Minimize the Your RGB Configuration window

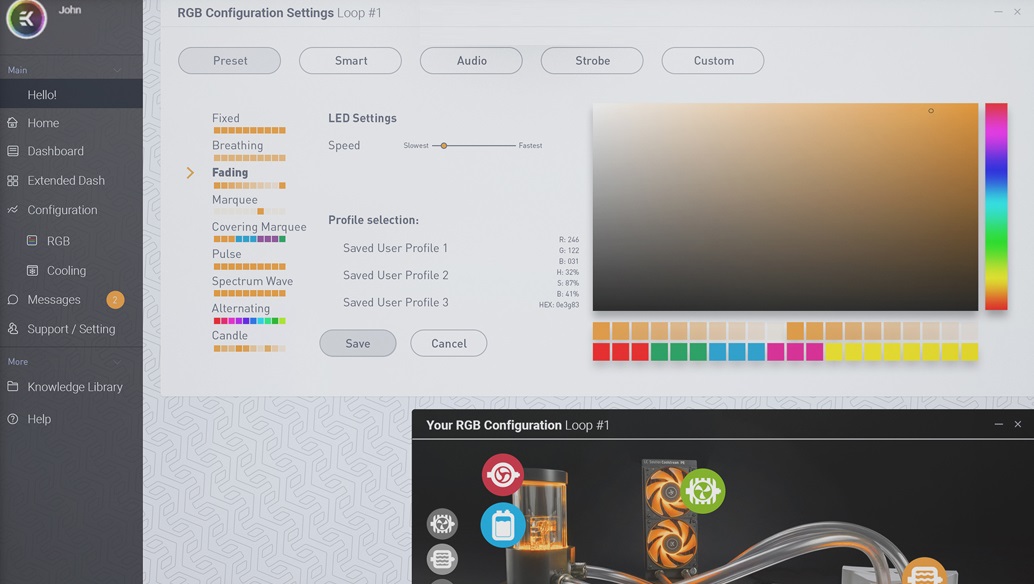pos(998,424)
